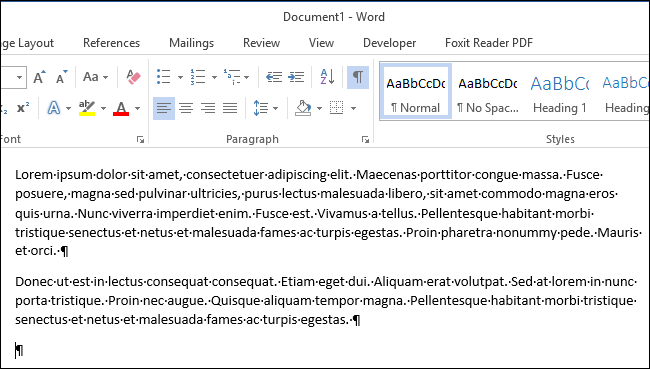Sort text with the A-Z icon
The image size is (650, 369).
327,77
